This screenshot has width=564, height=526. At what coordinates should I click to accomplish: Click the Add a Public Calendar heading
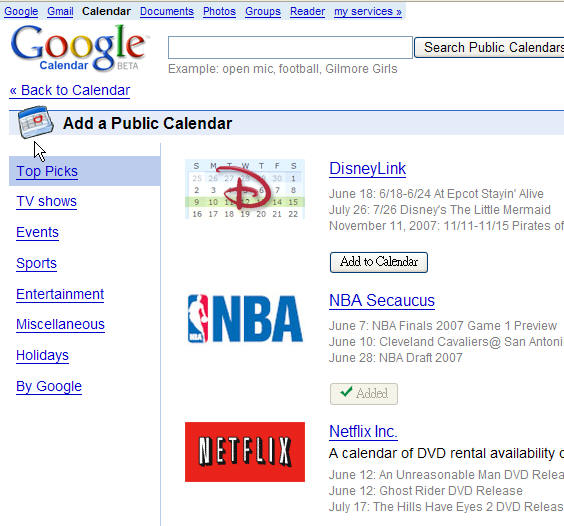(147, 123)
